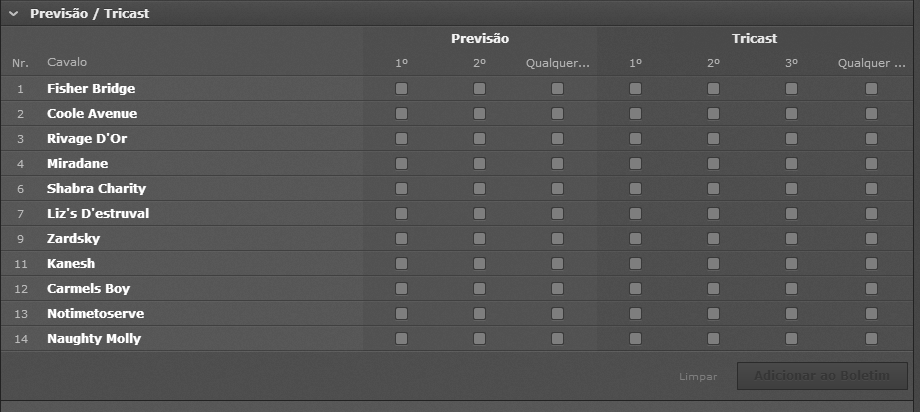This screenshot has width=920, height=412.
Task: Click the Cavalo column header
Action: [x=67, y=63]
